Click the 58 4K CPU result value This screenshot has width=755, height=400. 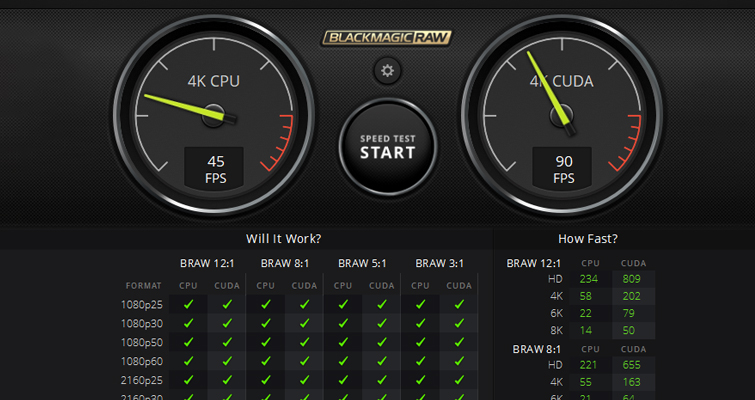587,296
